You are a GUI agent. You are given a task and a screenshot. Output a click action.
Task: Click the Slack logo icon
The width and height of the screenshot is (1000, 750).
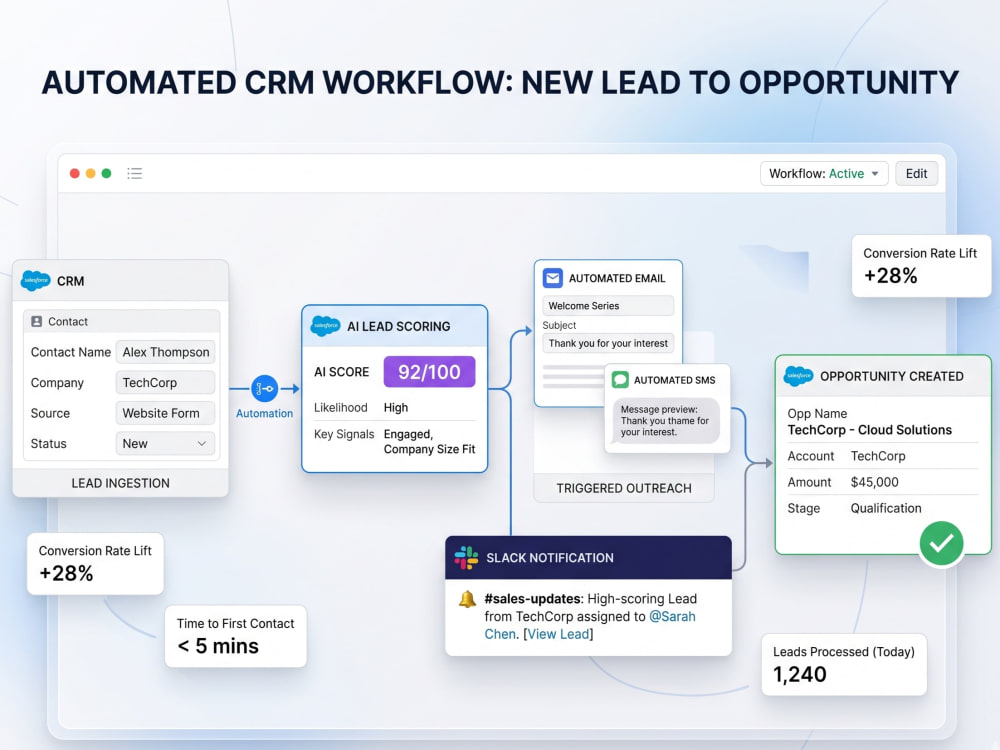[466, 557]
